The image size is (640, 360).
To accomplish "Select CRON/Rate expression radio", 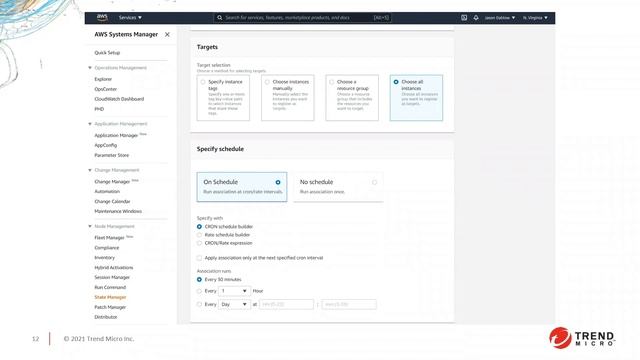I will [x=199, y=243].
